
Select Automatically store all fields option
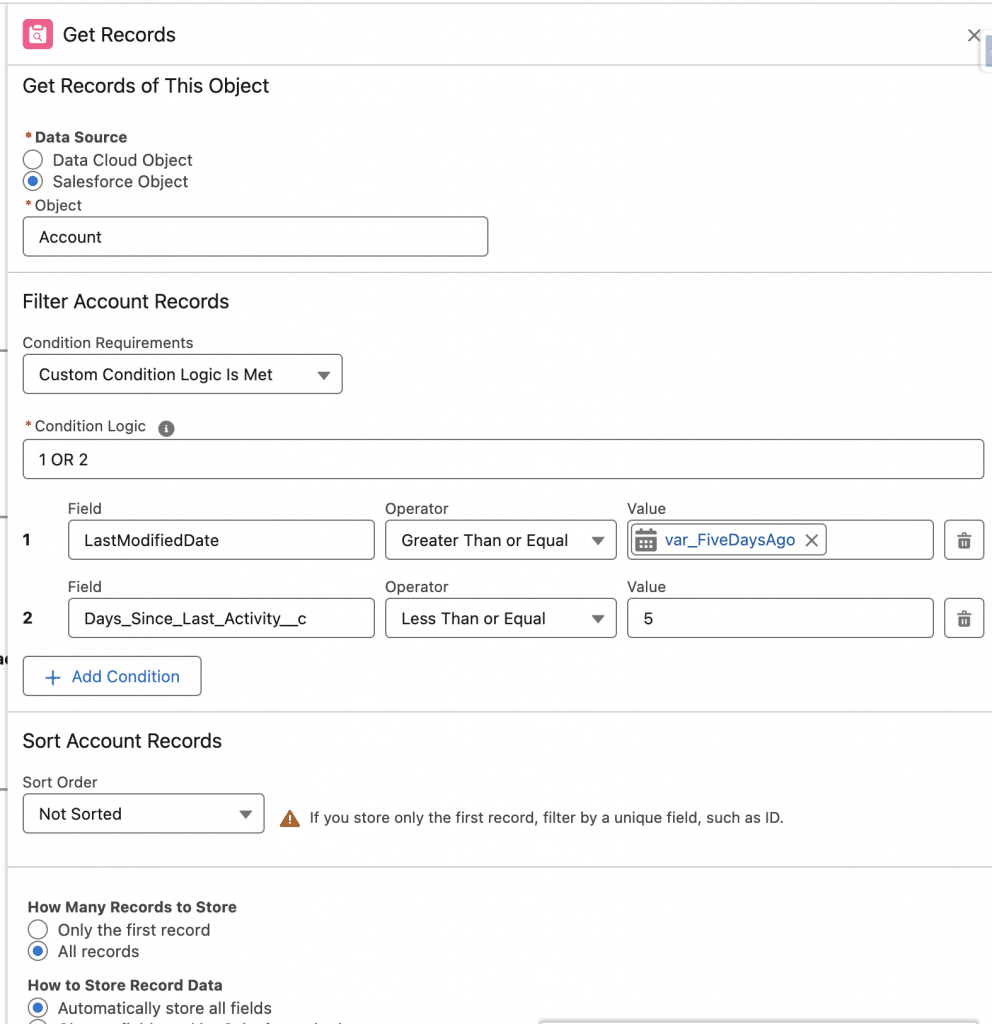[38, 1008]
